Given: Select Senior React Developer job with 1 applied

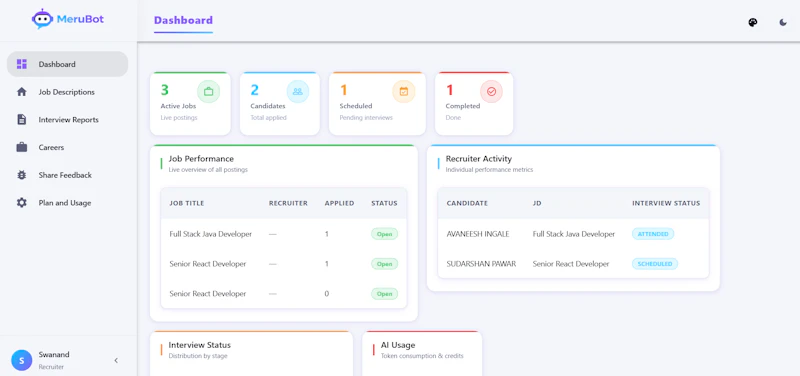Looking at the screenshot, I should [x=208, y=264].
